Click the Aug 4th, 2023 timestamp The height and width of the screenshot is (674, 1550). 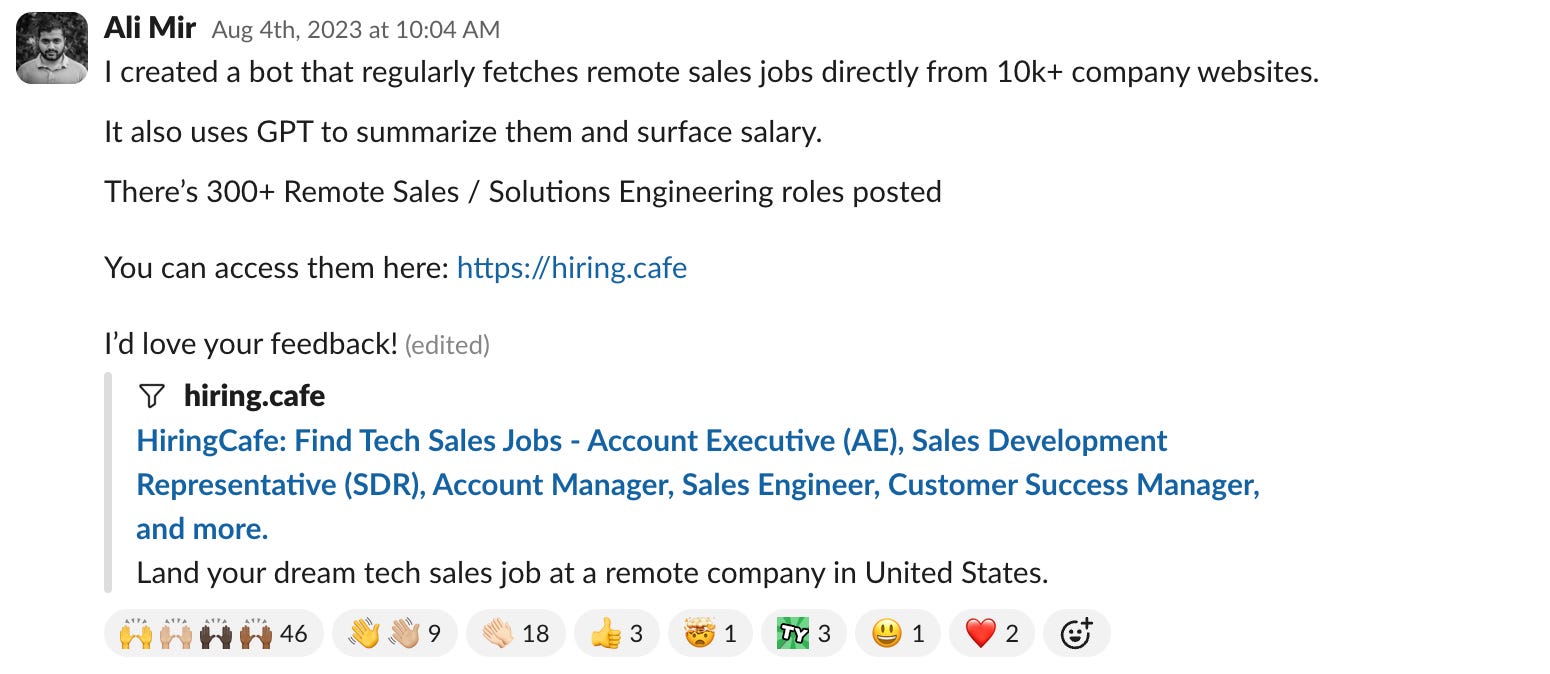pos(356,30)
